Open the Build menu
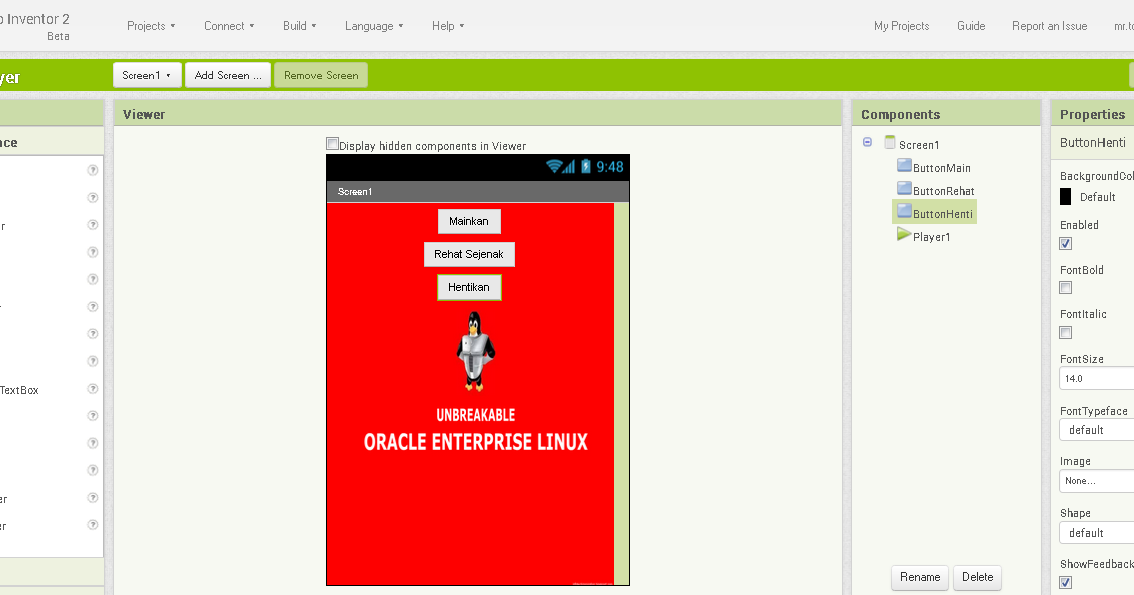Viewport: 1134px width, 595px height. tap(299, 26)
